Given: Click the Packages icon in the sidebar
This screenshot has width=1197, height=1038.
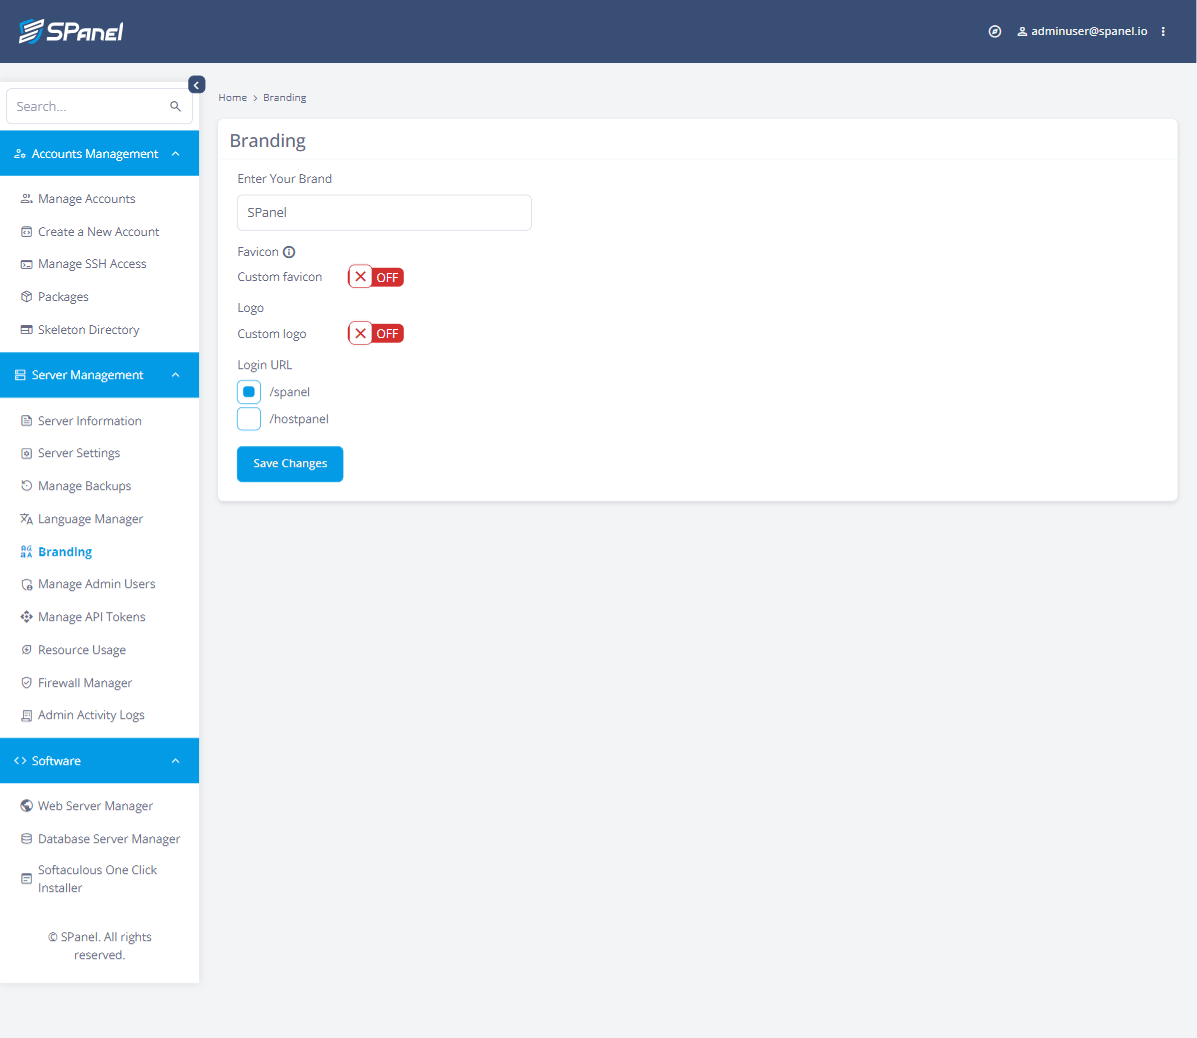Looking at the screenshot, I should click(x=26, y=296).
